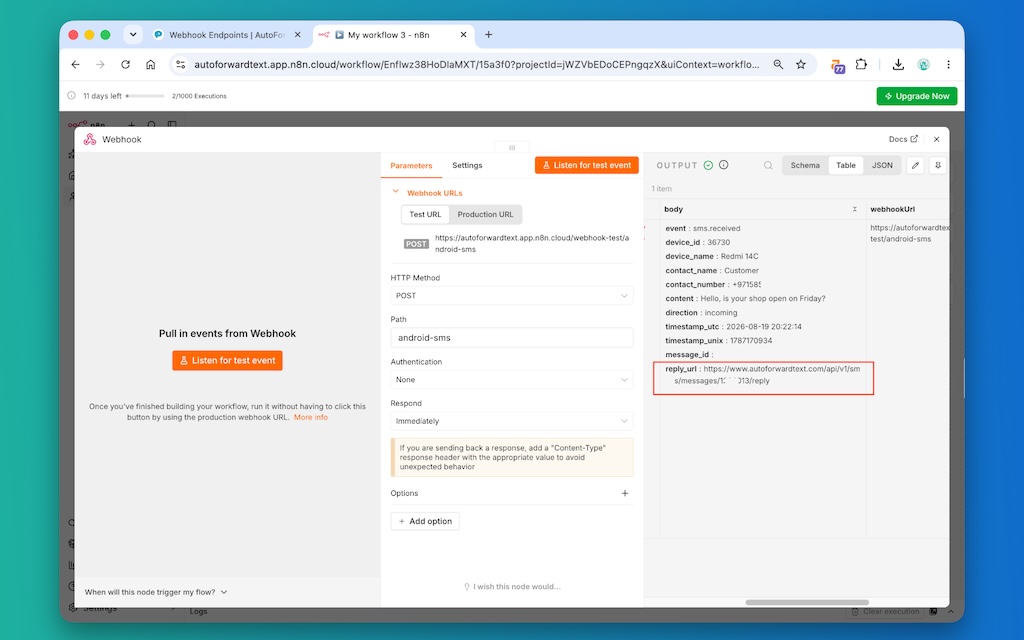Open the Docs link
The height and width of the screenshot is (640, 1024).
pos(903,139)
